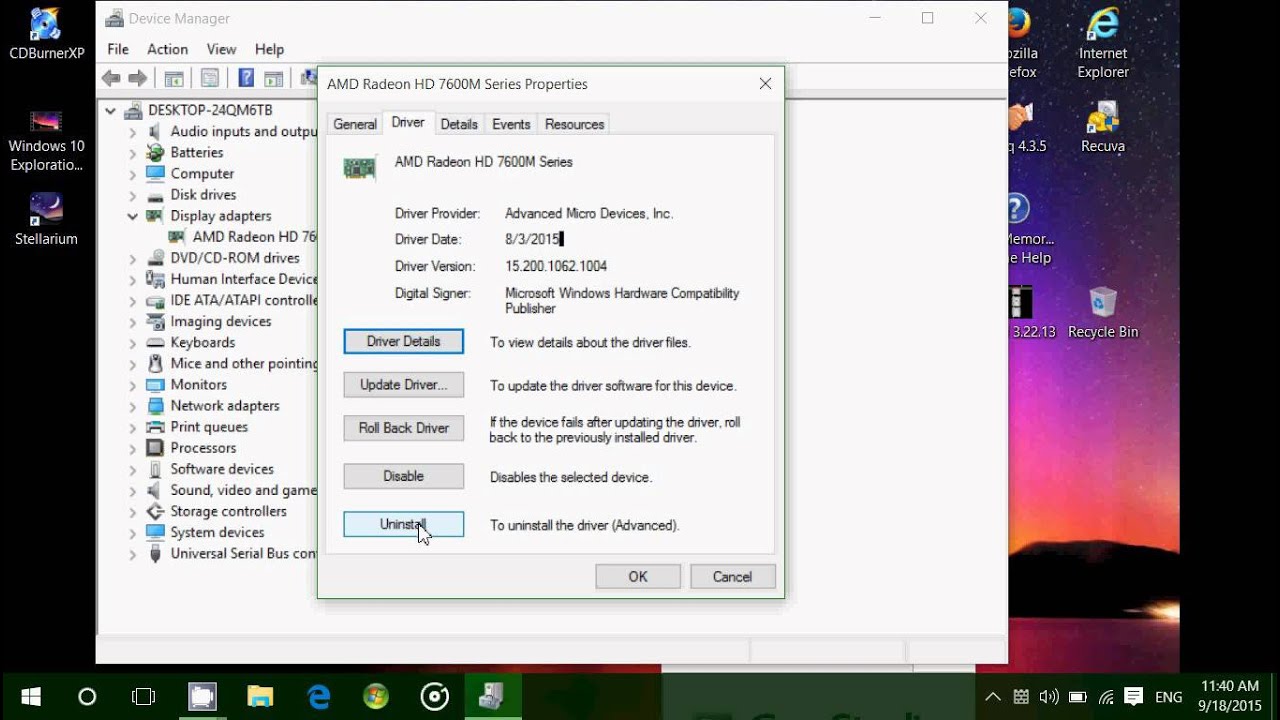Show hidden system tray icons chevron
Viewport: 1280px width, 720px height.
pos(992,697)
